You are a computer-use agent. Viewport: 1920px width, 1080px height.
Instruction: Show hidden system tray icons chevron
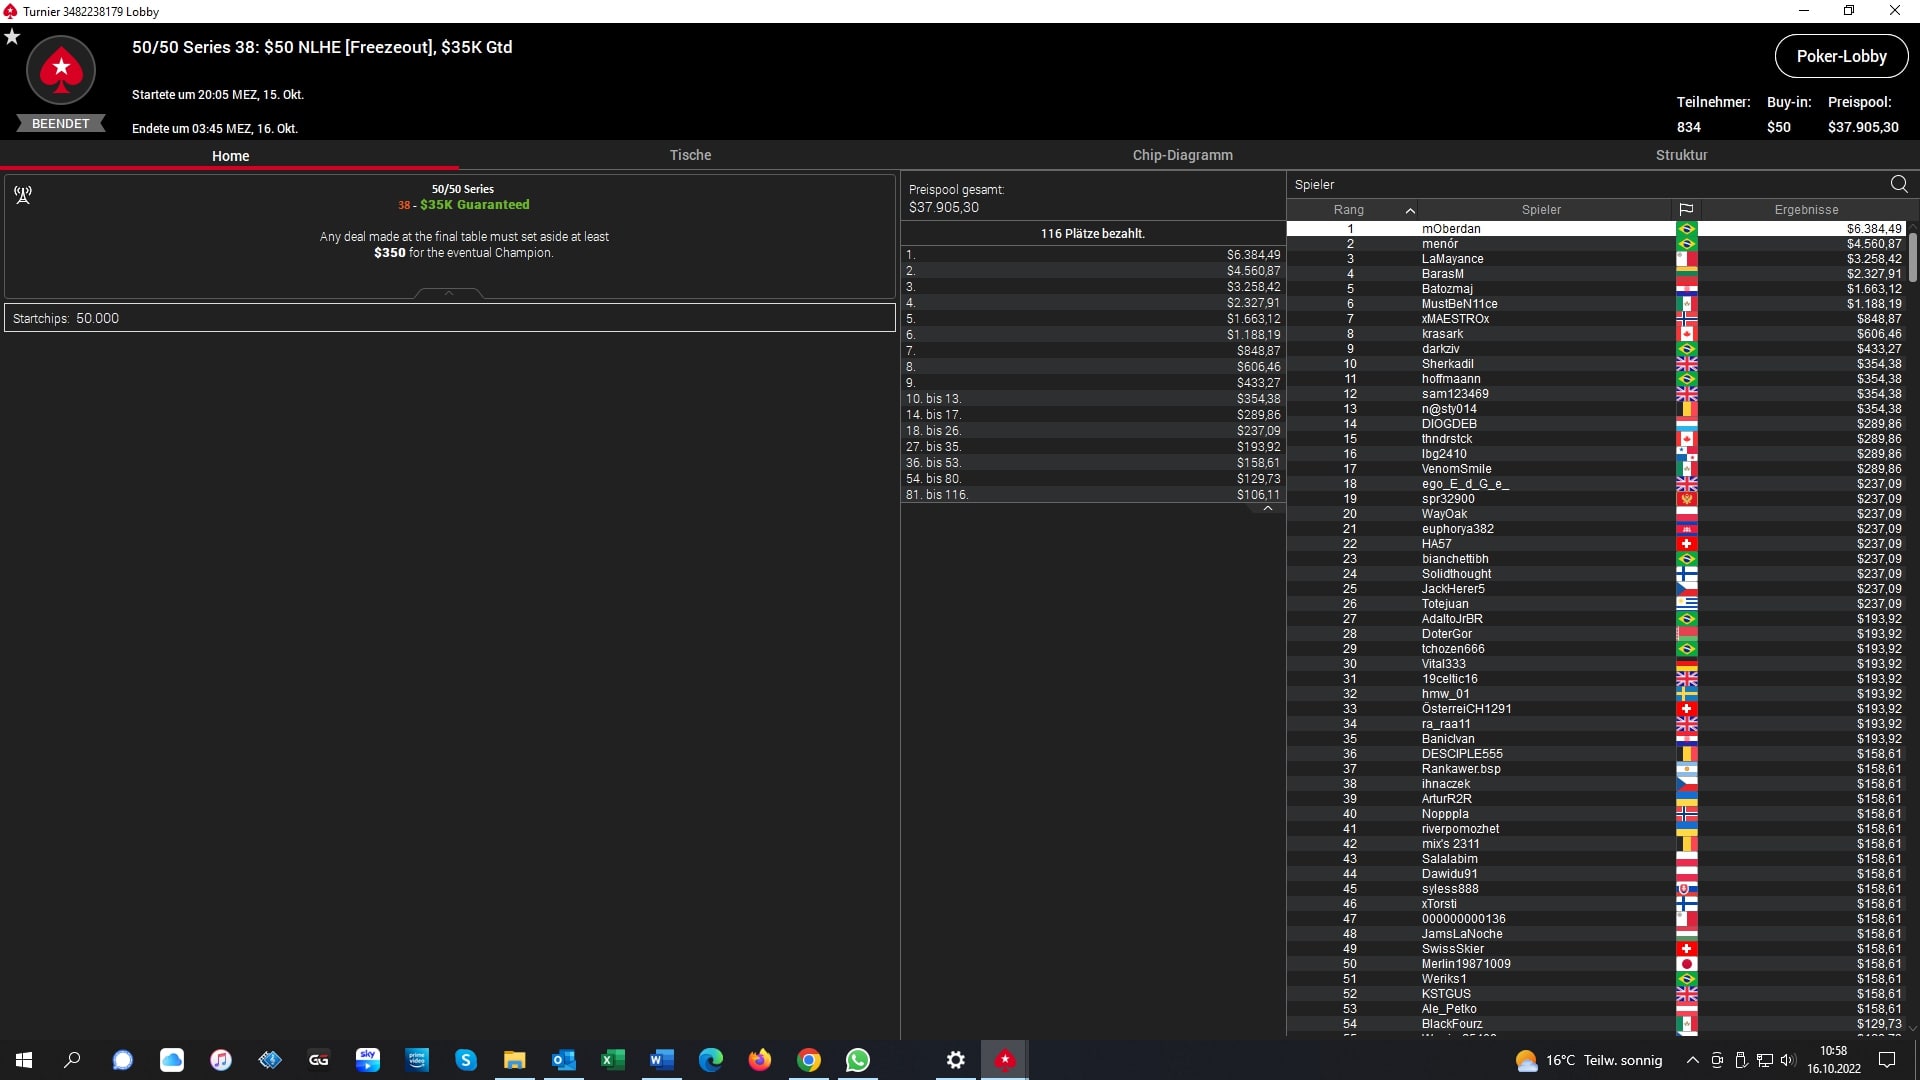coord(1692,1060)
